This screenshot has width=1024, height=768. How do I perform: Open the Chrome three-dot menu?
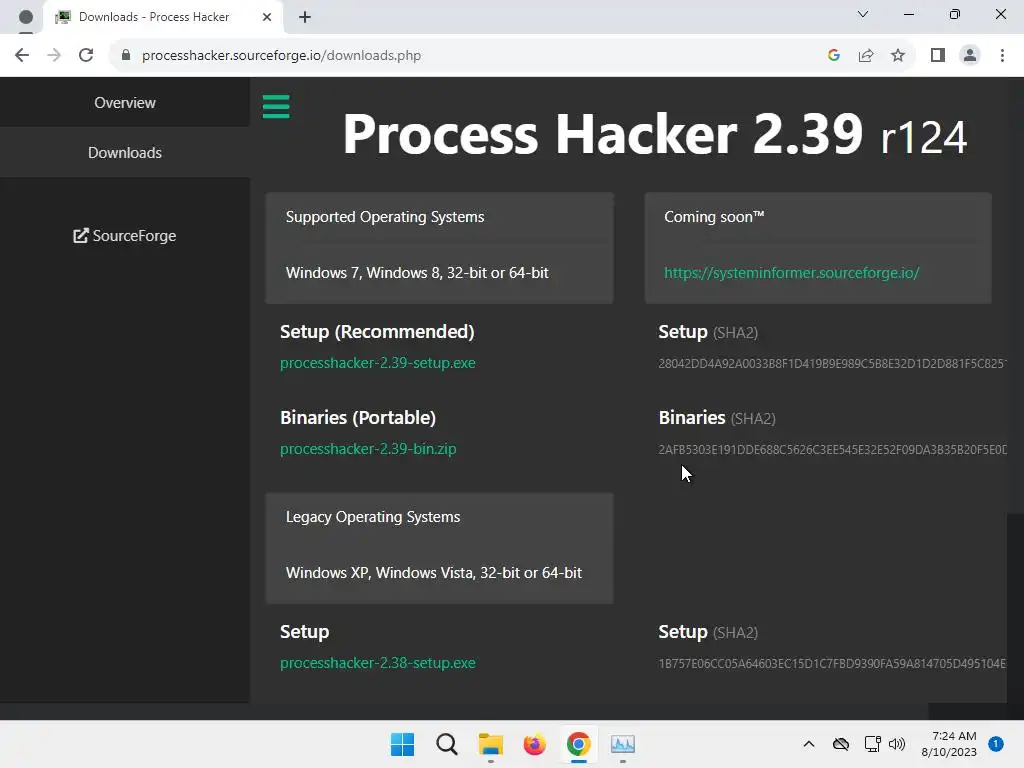(1002, 56)
